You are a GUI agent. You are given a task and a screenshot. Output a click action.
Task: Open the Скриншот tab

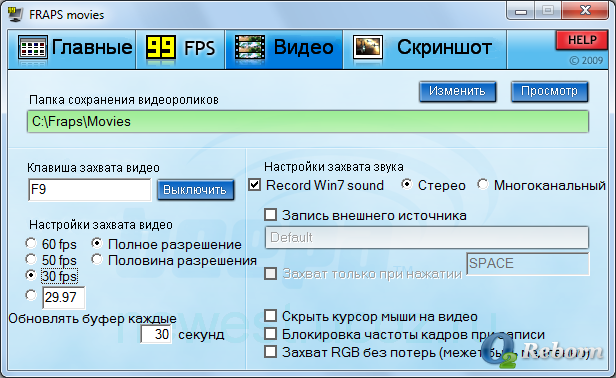[425, 50]
